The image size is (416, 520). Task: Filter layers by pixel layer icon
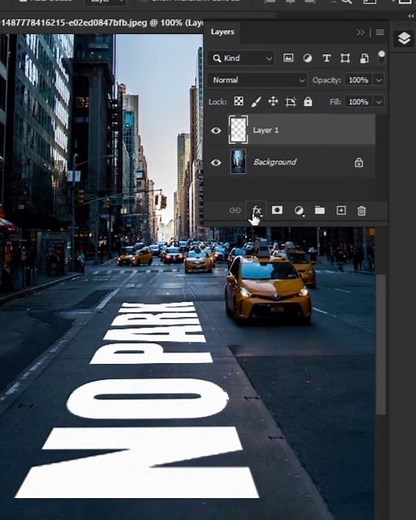tap(288, 58)
